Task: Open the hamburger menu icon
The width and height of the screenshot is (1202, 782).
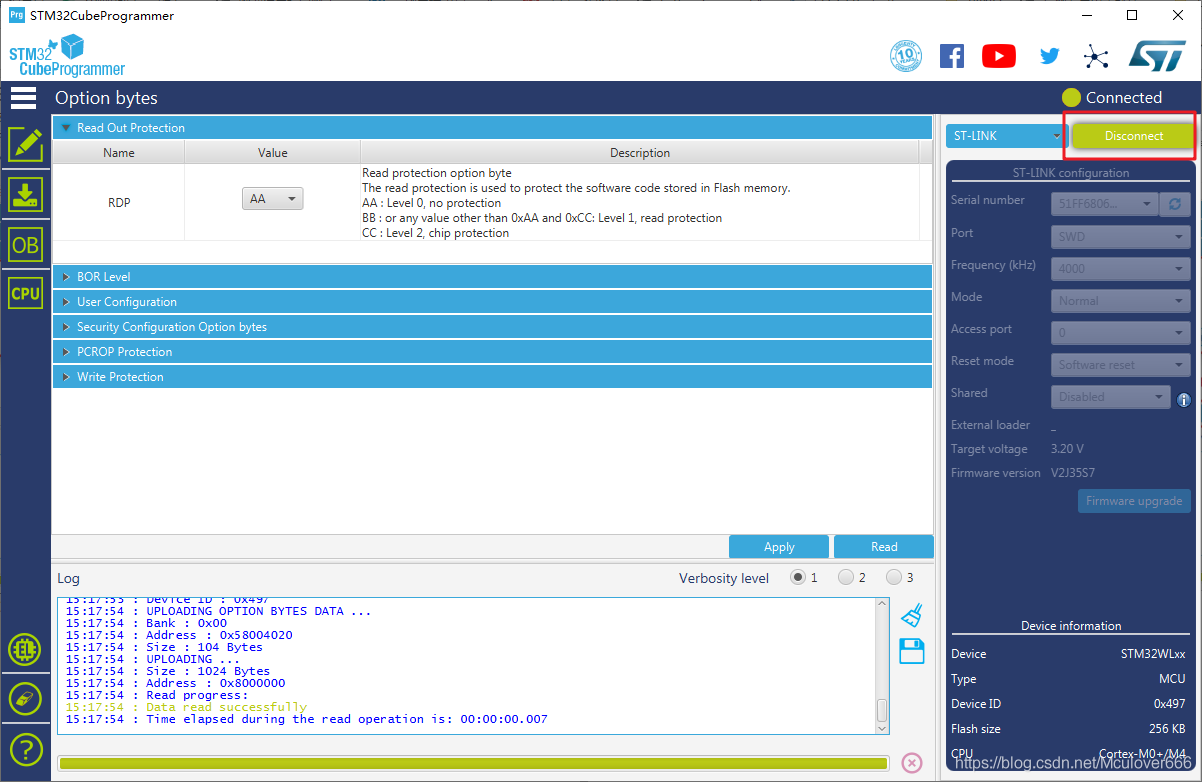Action: click(24, 97)
